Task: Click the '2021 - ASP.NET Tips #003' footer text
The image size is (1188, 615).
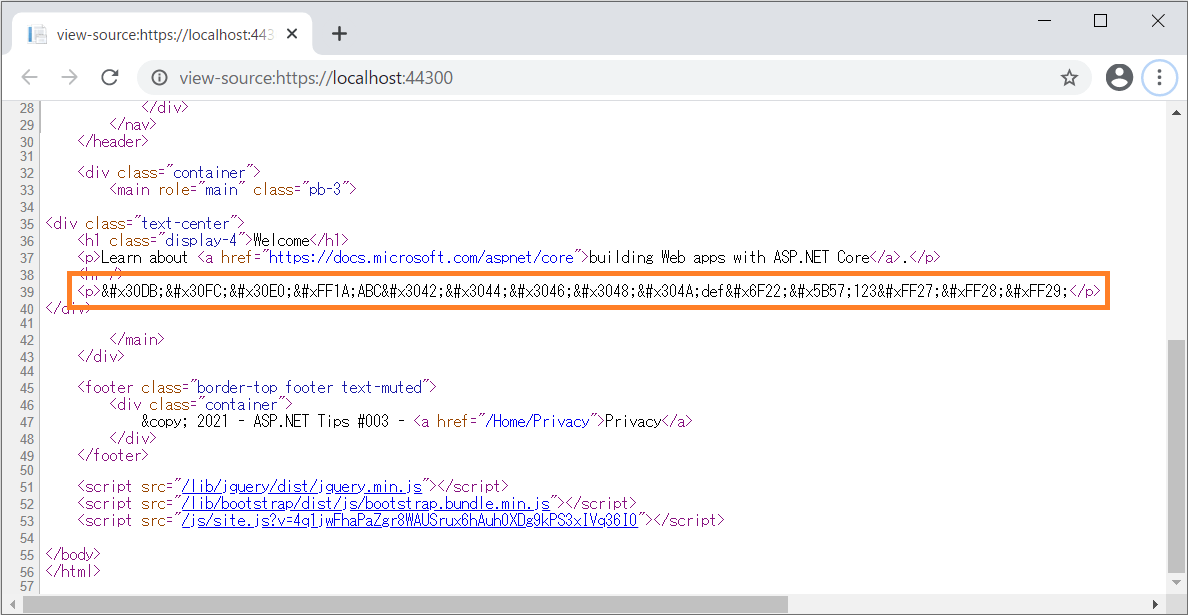Action: point(295,422)
